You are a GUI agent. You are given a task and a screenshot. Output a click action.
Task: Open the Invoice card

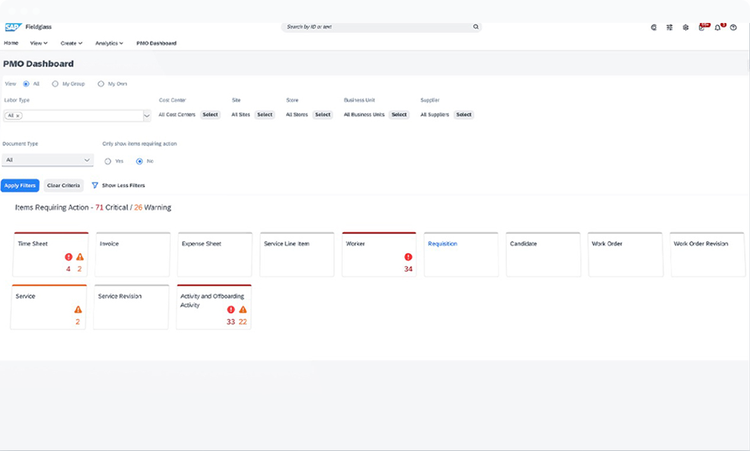[x=132, y=254]
